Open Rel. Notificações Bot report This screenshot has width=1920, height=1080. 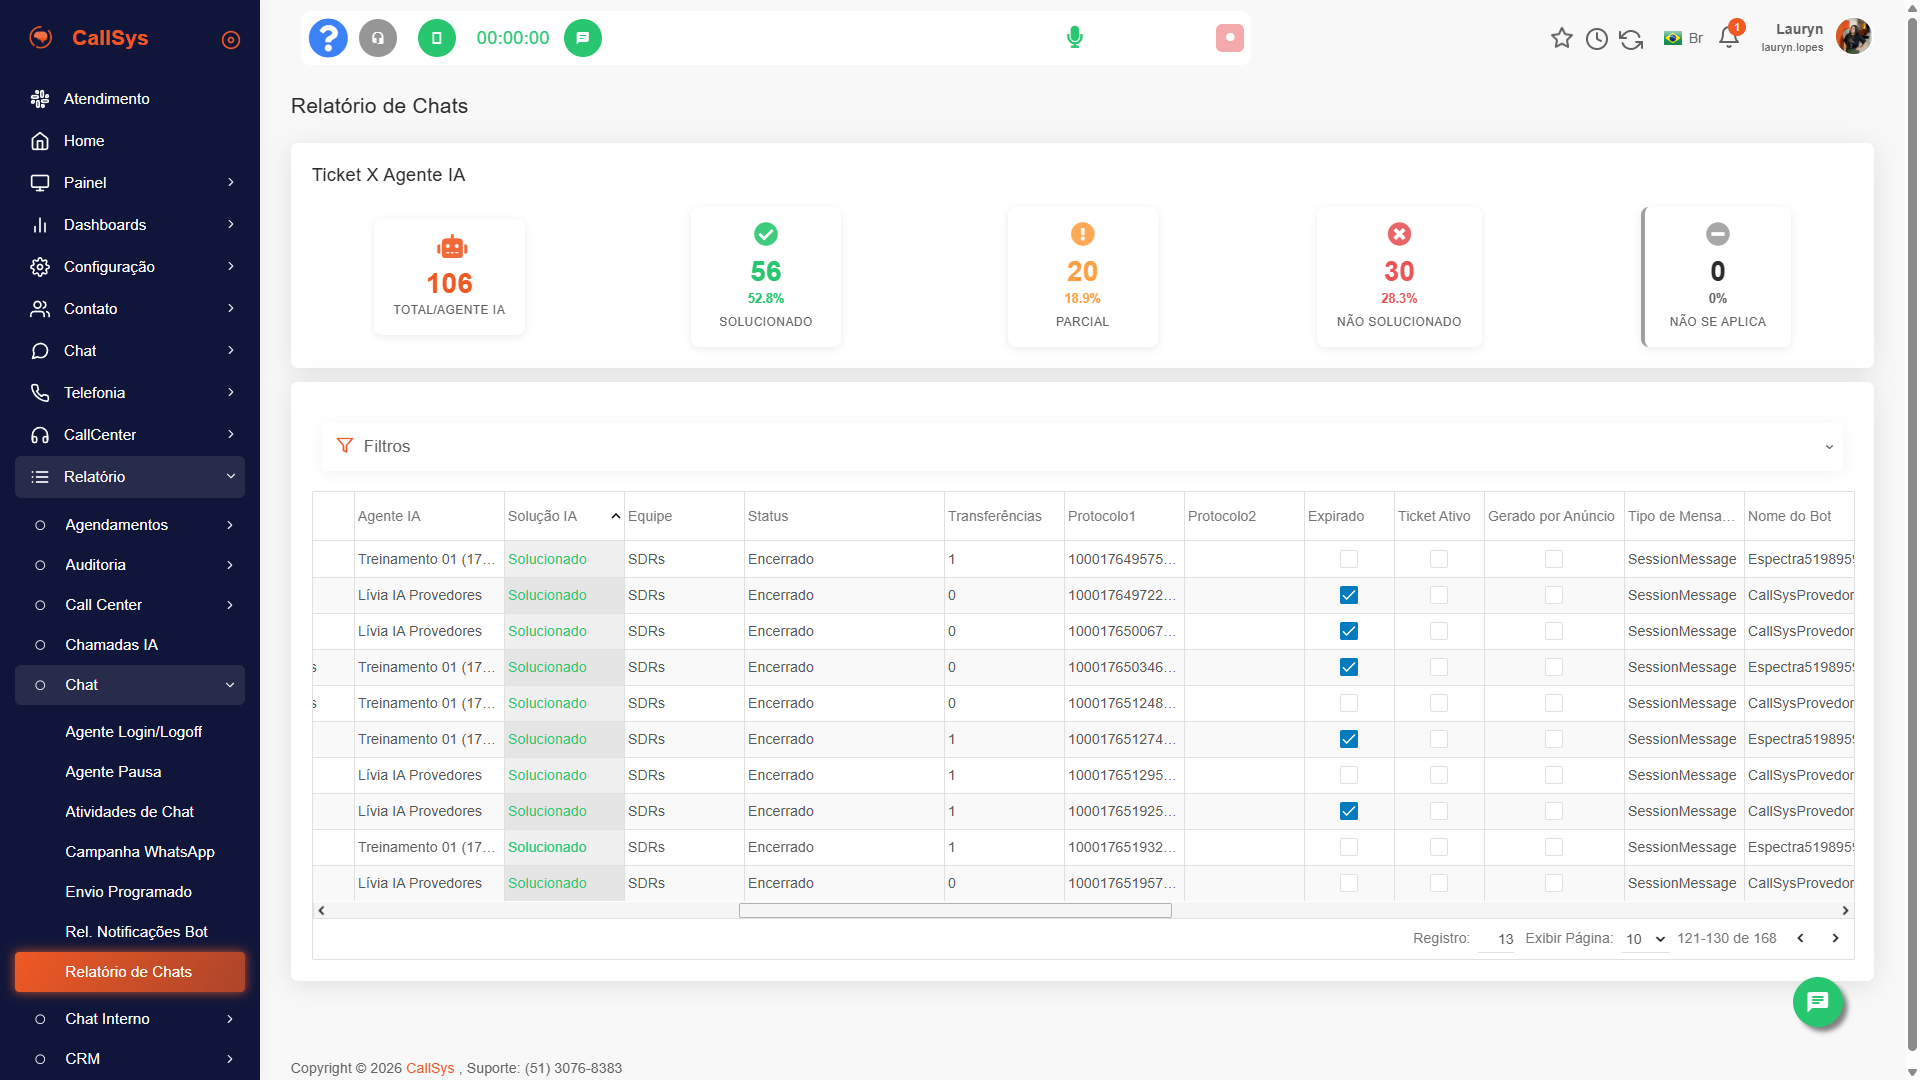[136, 932]
